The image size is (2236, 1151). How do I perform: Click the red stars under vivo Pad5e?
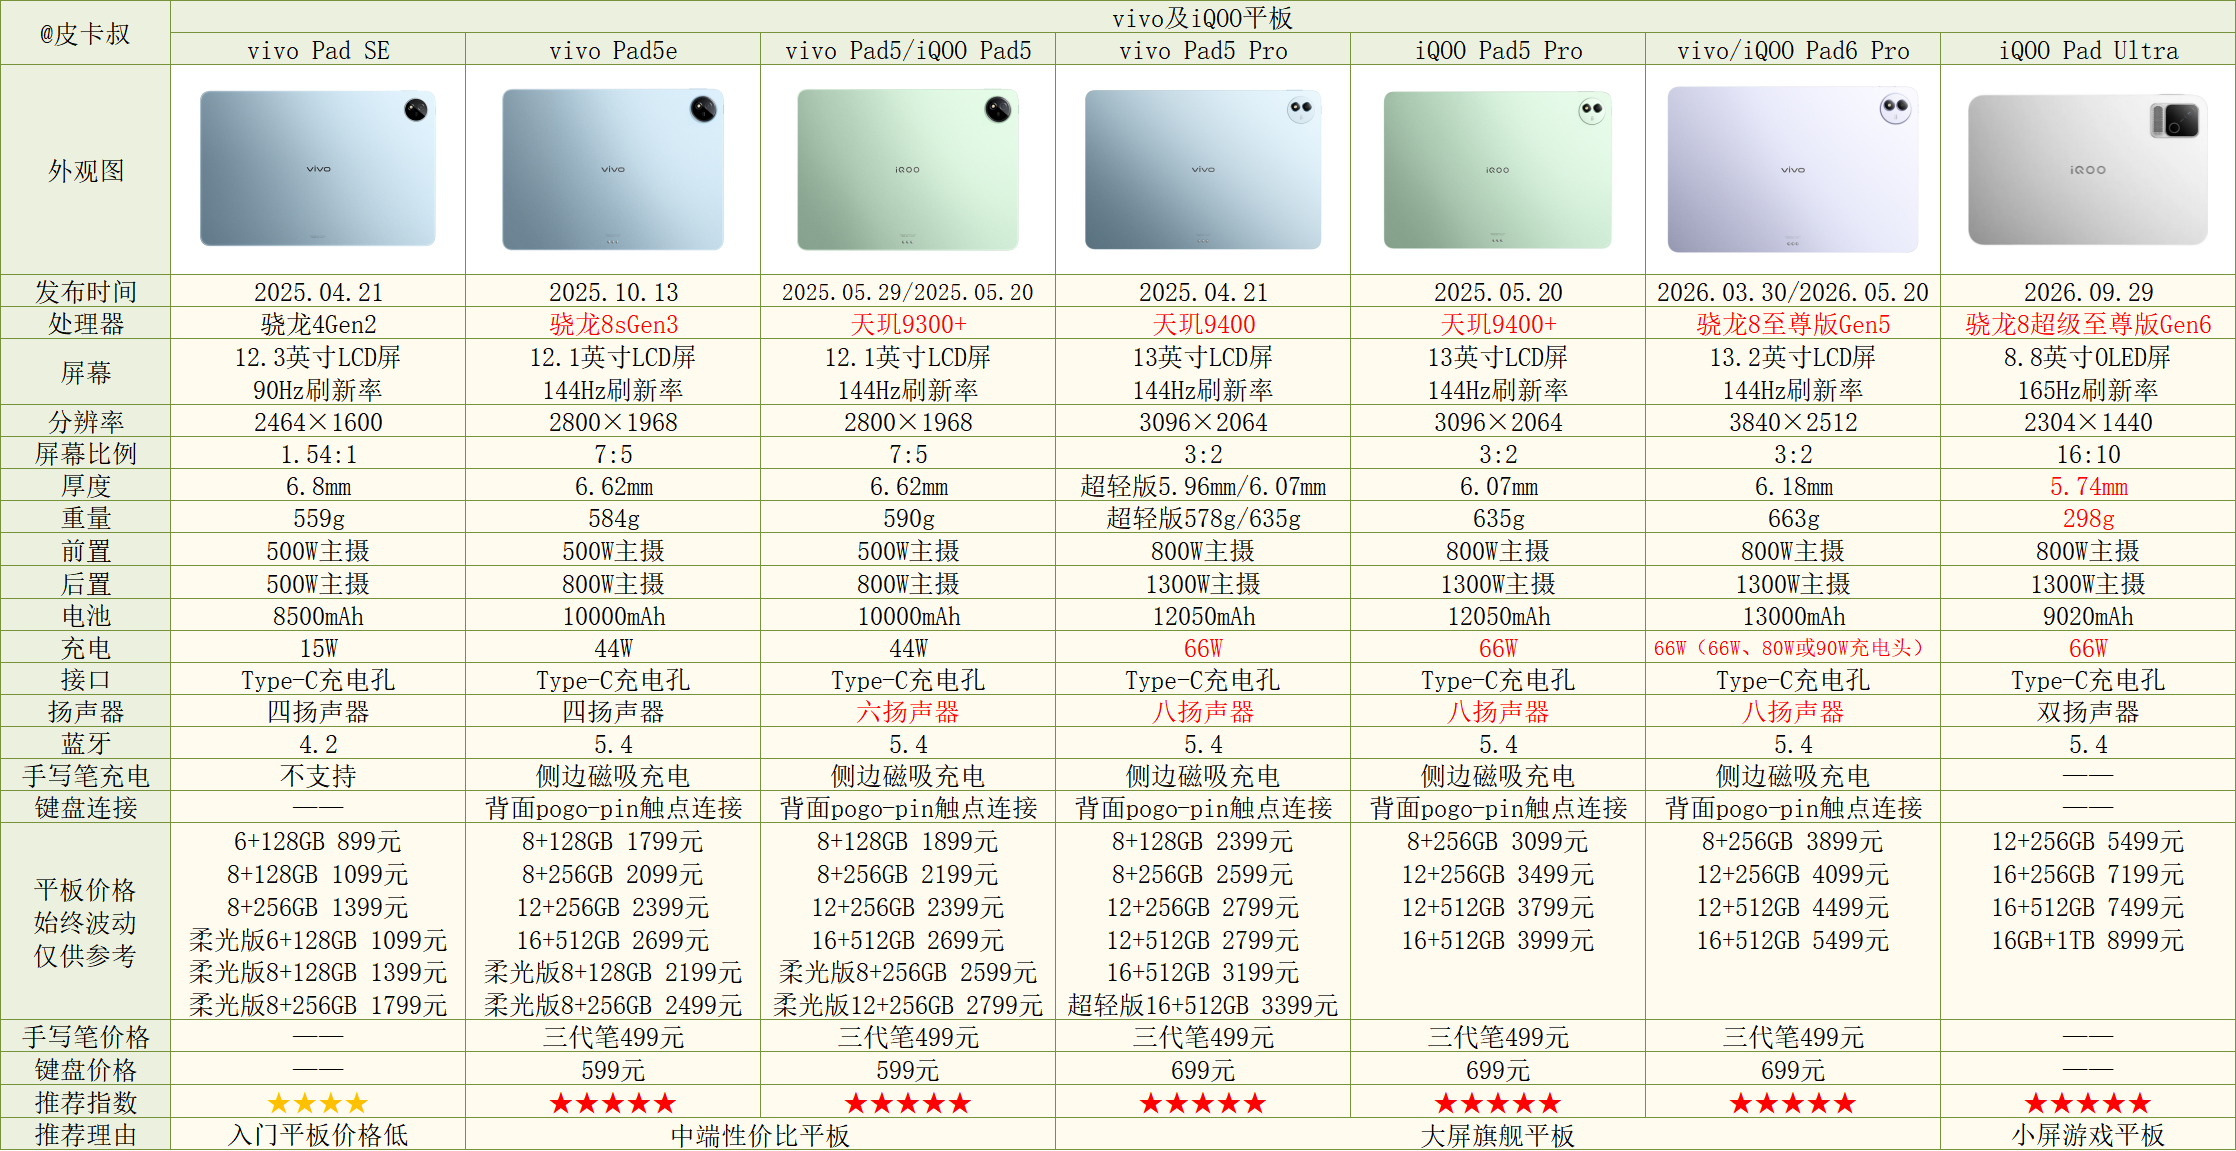coord(613,1103)
